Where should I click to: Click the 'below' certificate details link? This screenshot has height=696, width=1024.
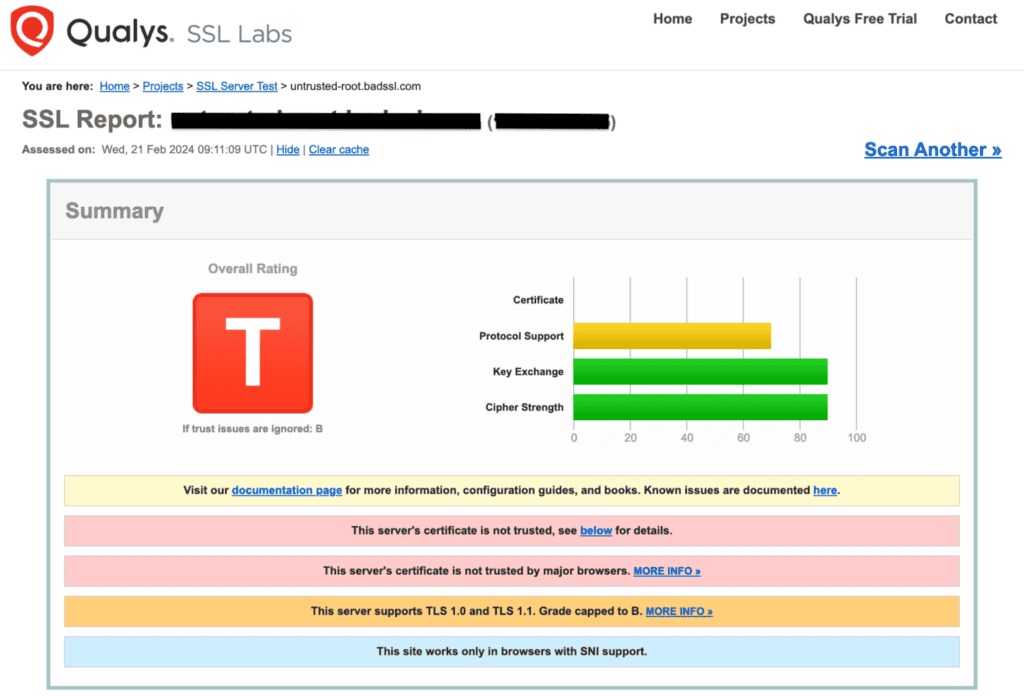pyautogui.click(x=596, y=531)
